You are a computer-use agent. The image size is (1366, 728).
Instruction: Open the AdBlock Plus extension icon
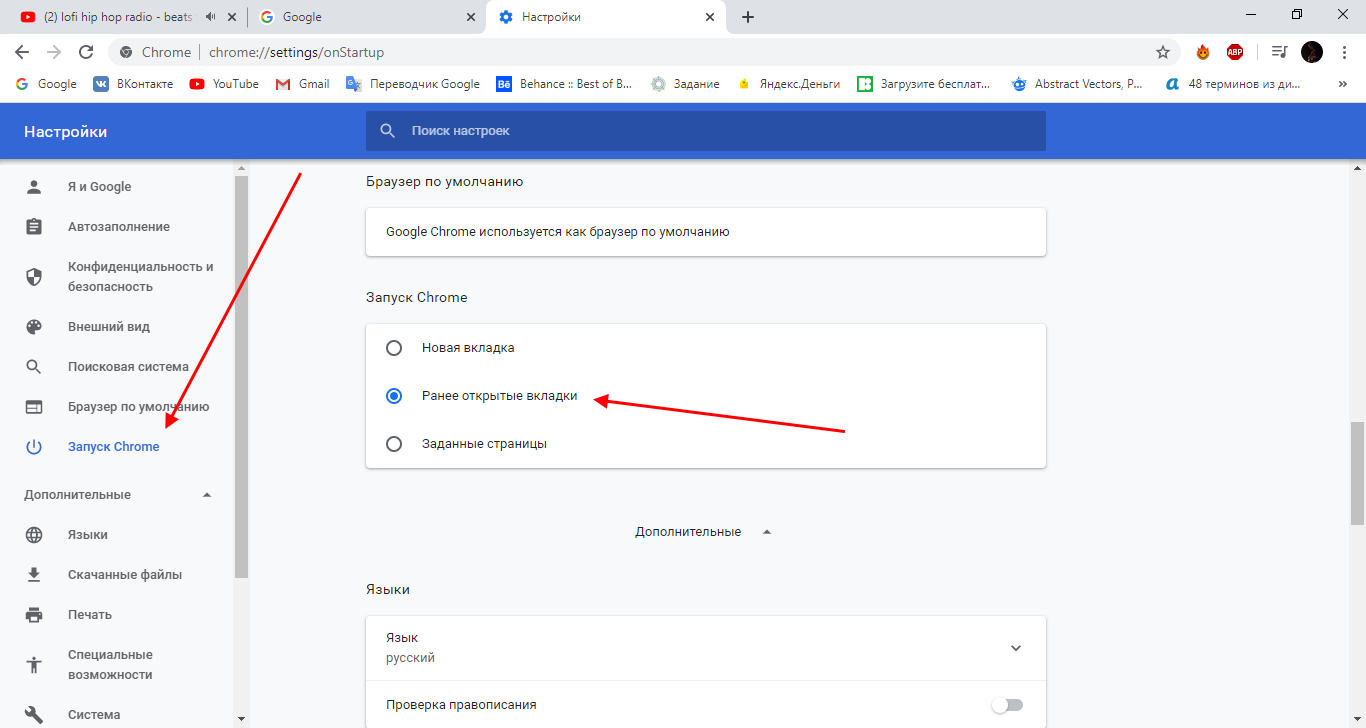[x=1235, y=52]
